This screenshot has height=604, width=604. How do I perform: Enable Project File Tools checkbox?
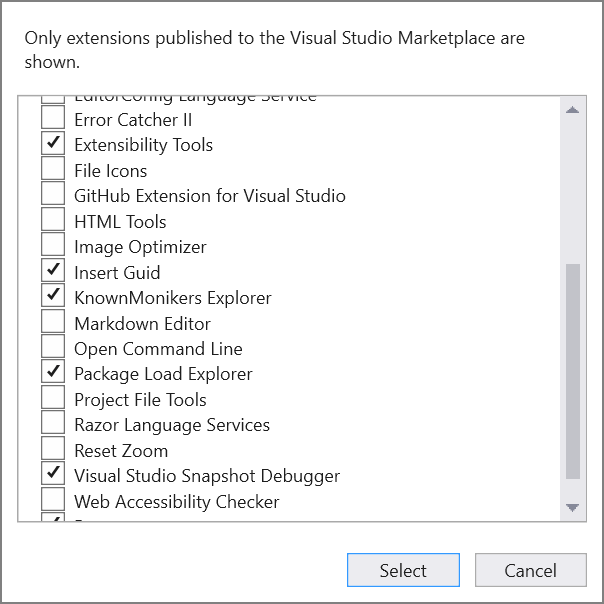53,397
